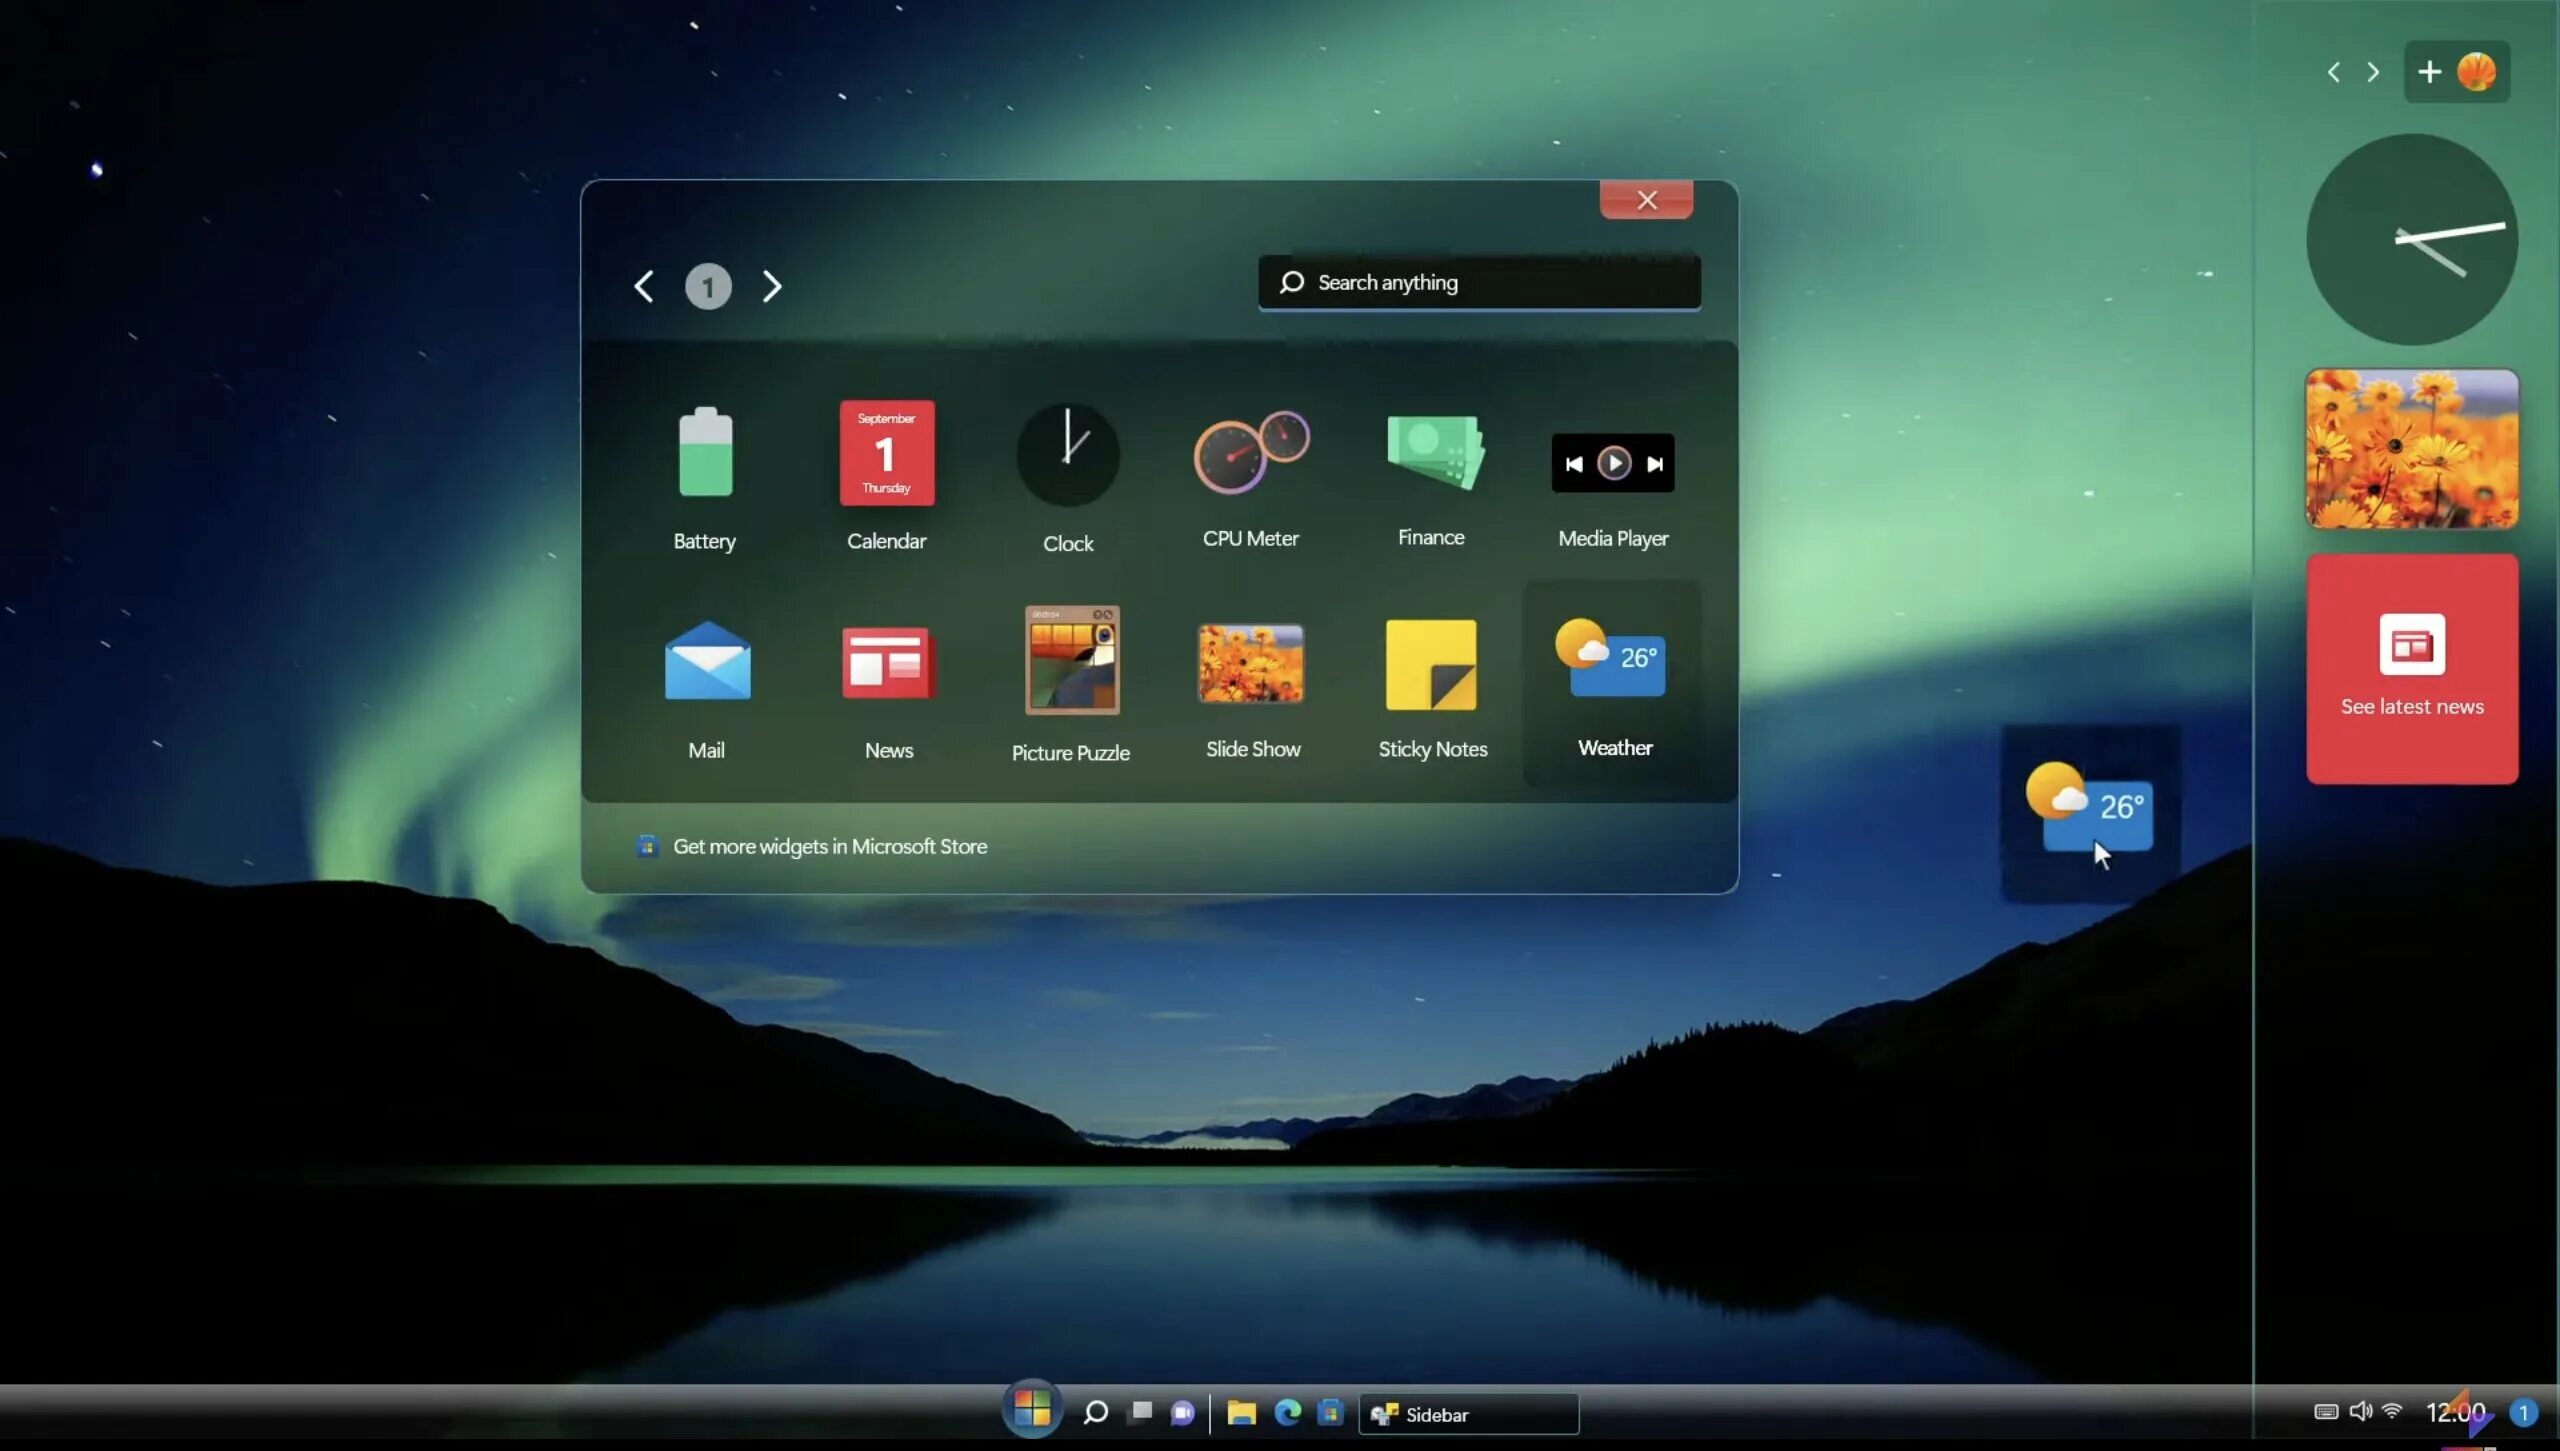
Task: Add the Sticky Notes widget
Action: click(x=1431, y=664)
